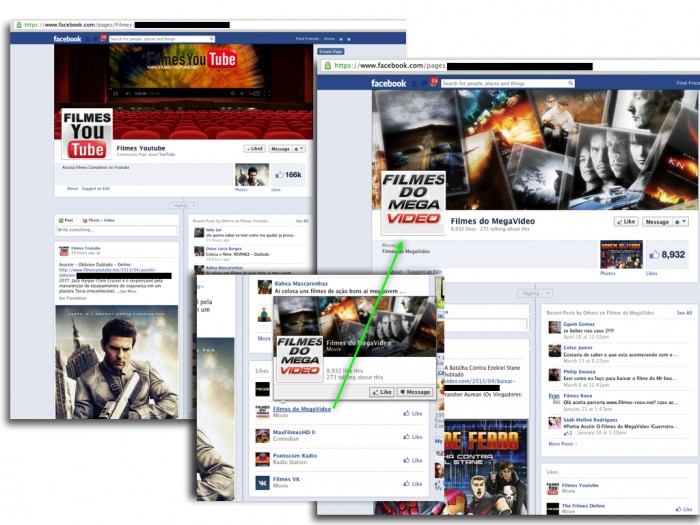Click Like button on MegaVideo page header

coord(626,221)
